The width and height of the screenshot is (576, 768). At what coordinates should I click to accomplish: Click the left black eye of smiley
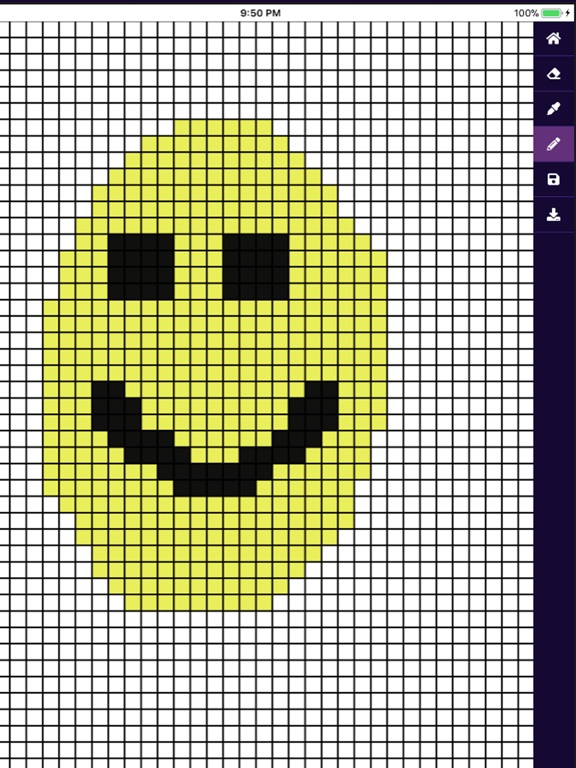(x=141, y=267)
